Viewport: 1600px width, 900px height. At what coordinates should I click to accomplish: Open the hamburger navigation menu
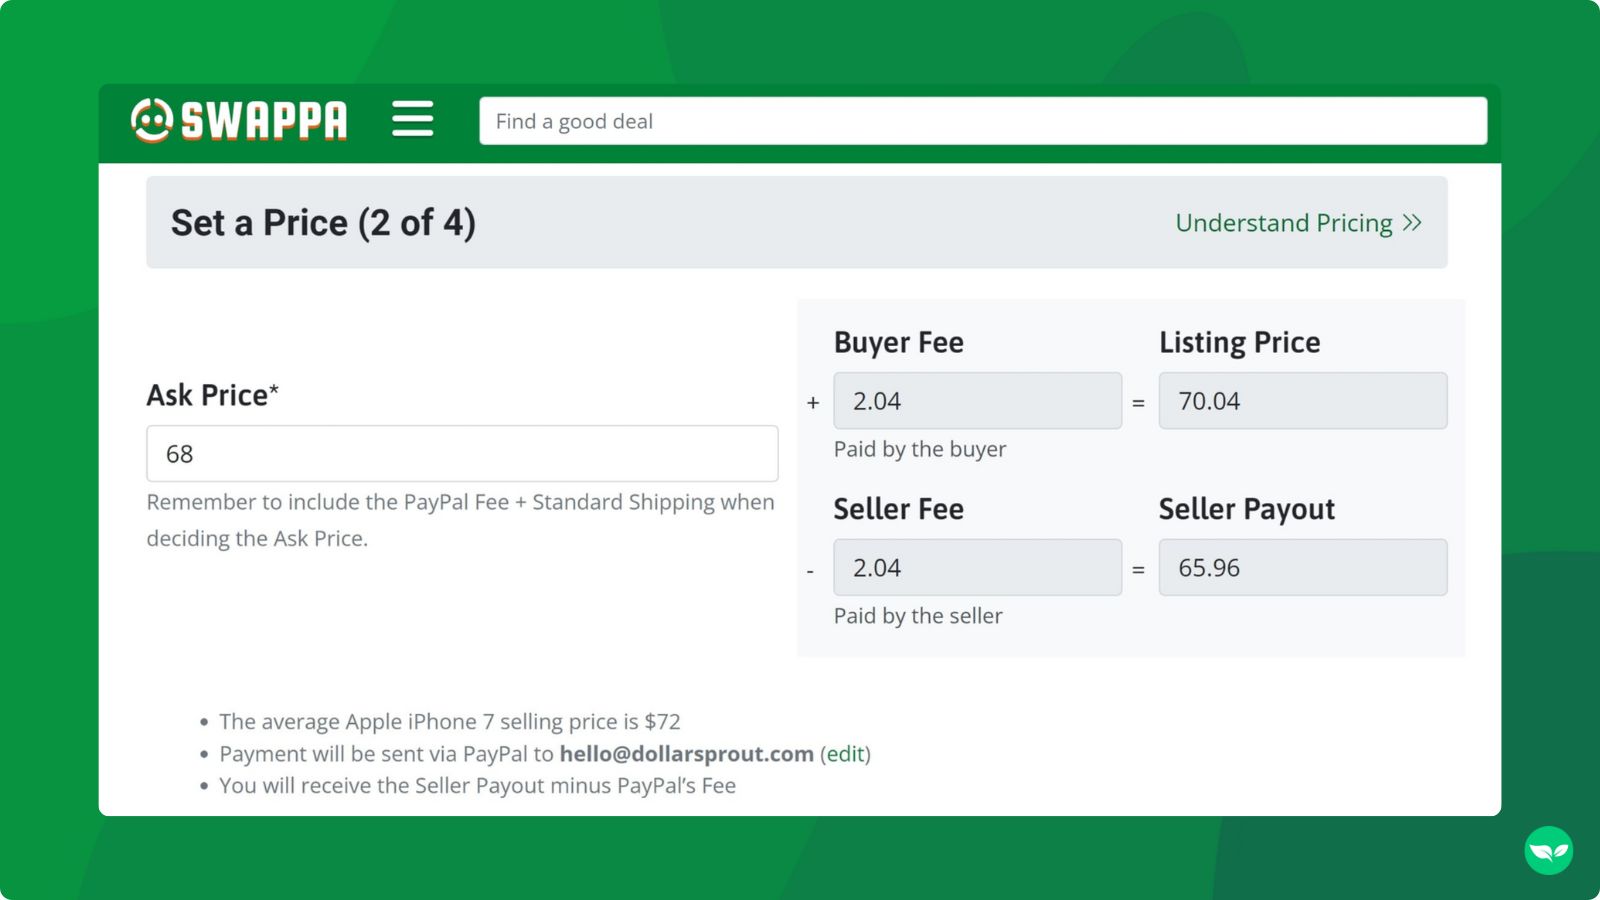413,118
